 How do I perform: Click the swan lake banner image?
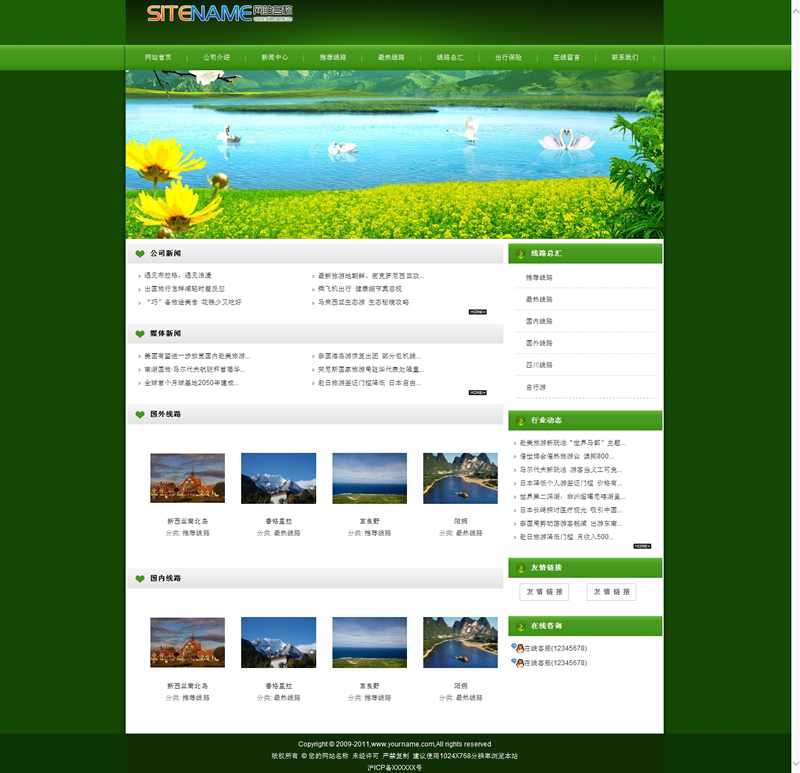[x=394, y=155]
